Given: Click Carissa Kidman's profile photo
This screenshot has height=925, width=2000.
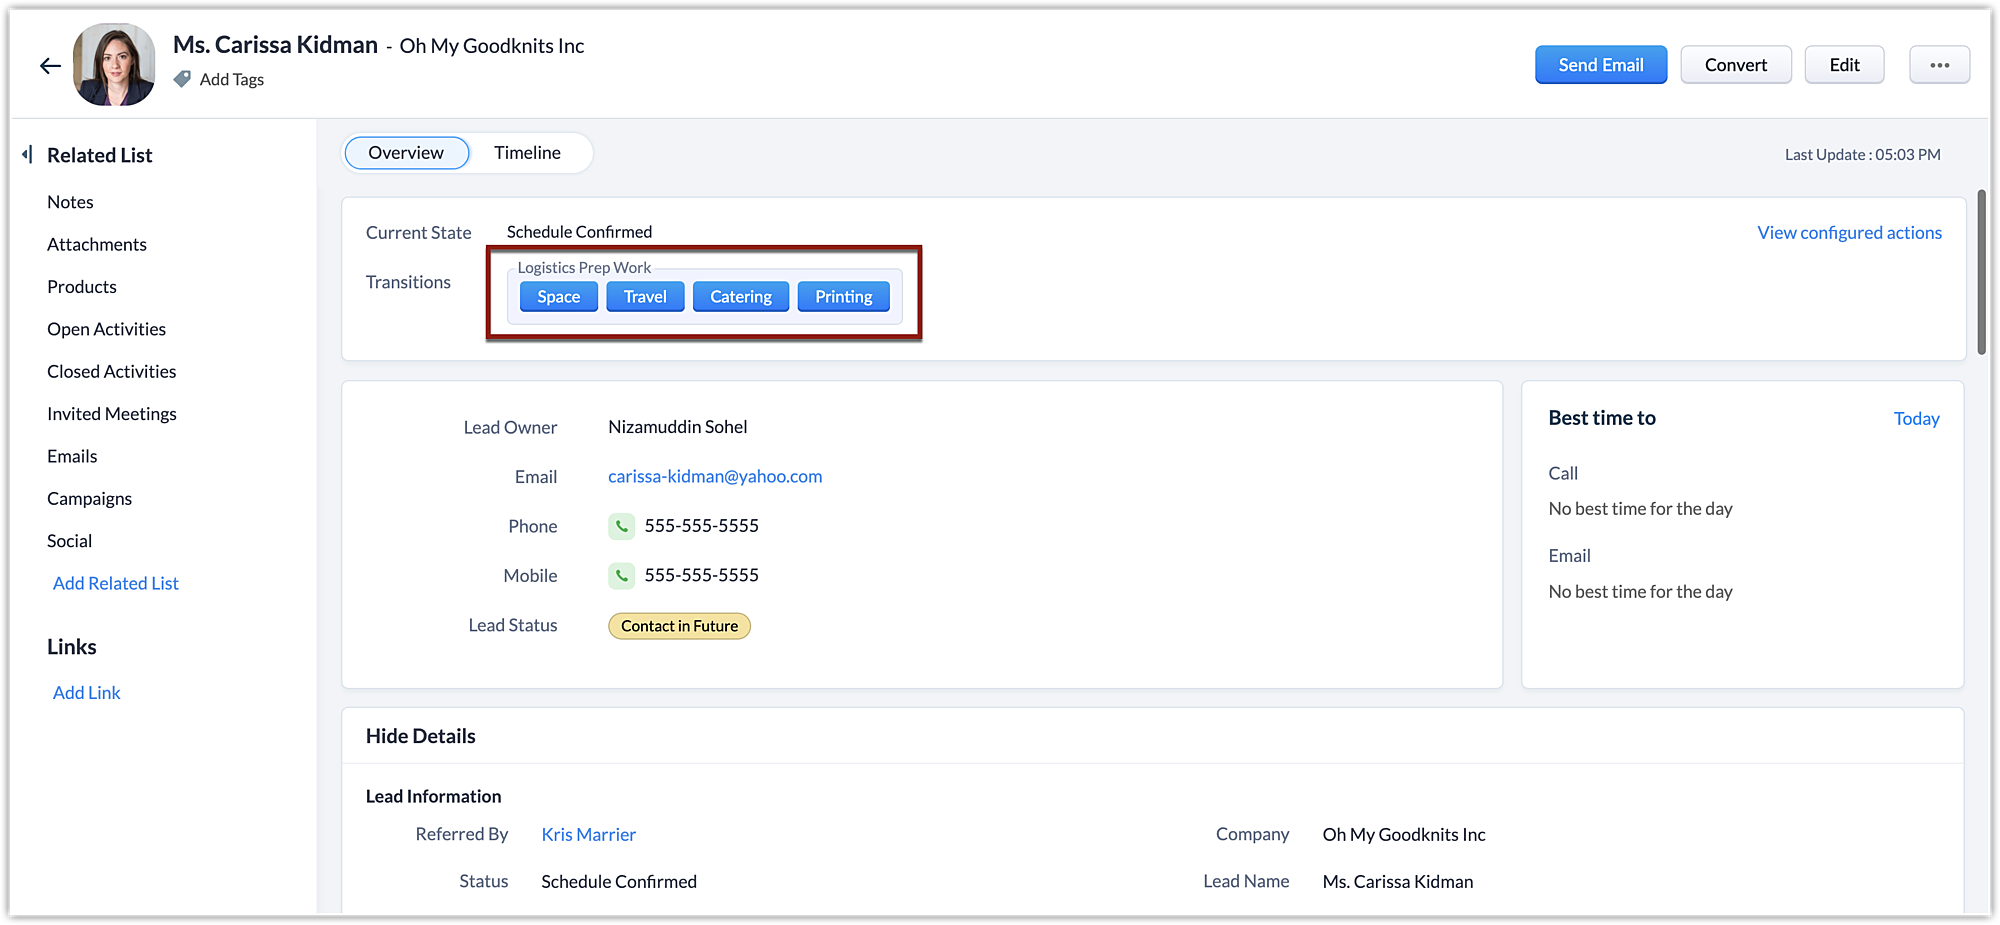Looking at the screenshot, I should [x=114, y=65].
